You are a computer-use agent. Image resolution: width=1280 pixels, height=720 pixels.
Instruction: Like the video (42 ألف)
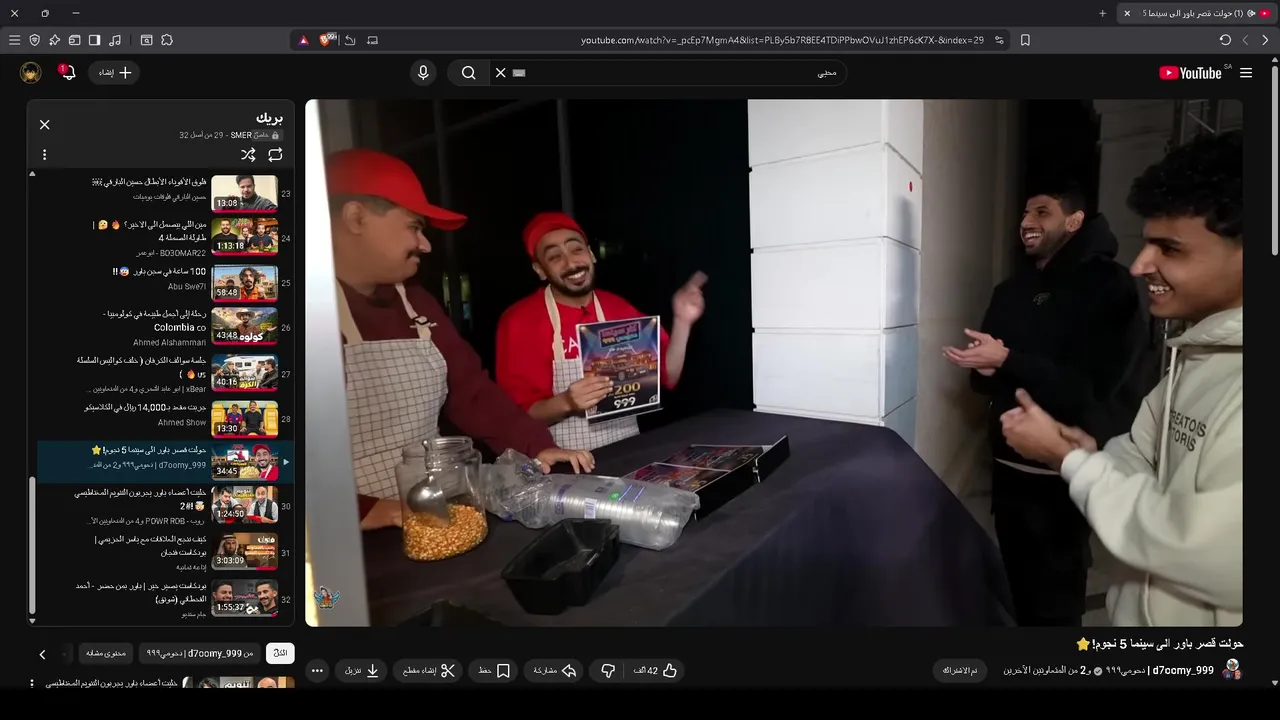coord(656,670)
